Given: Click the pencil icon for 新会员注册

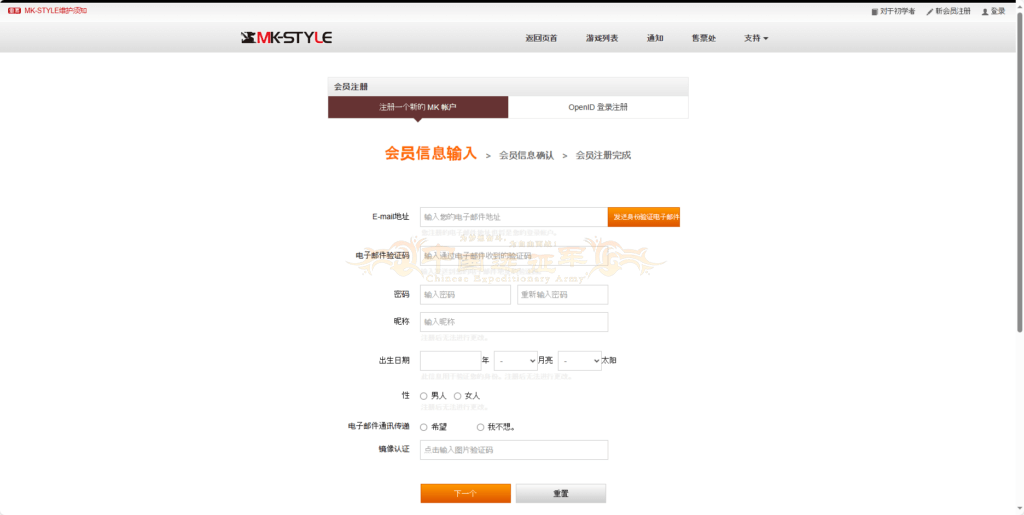Looking at the screenshot, I should (930, 12).
